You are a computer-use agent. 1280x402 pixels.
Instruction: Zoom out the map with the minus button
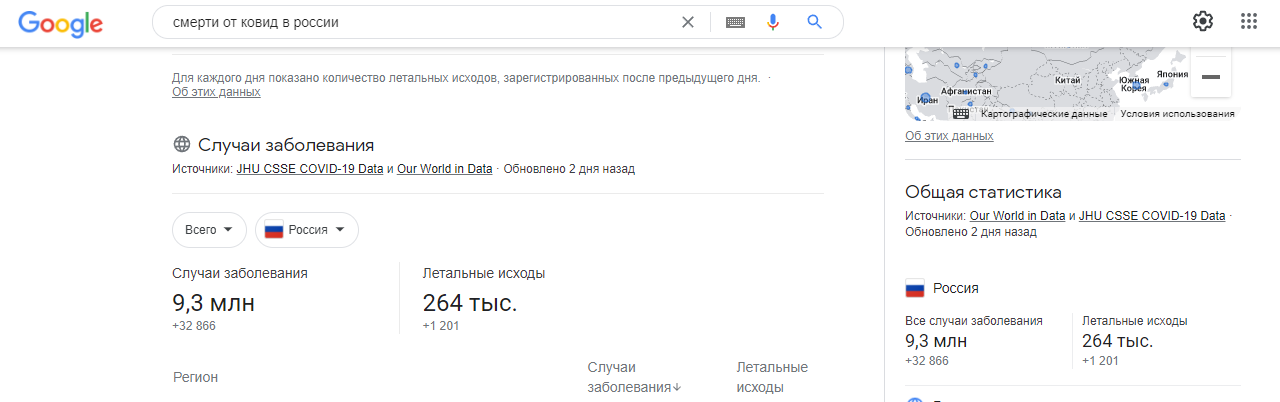(1210, 77)
